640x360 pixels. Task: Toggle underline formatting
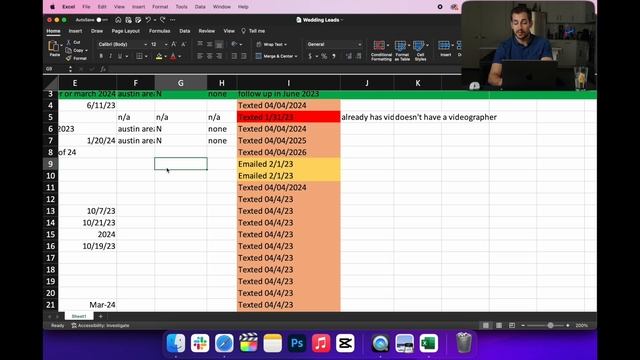click(120, 56)
